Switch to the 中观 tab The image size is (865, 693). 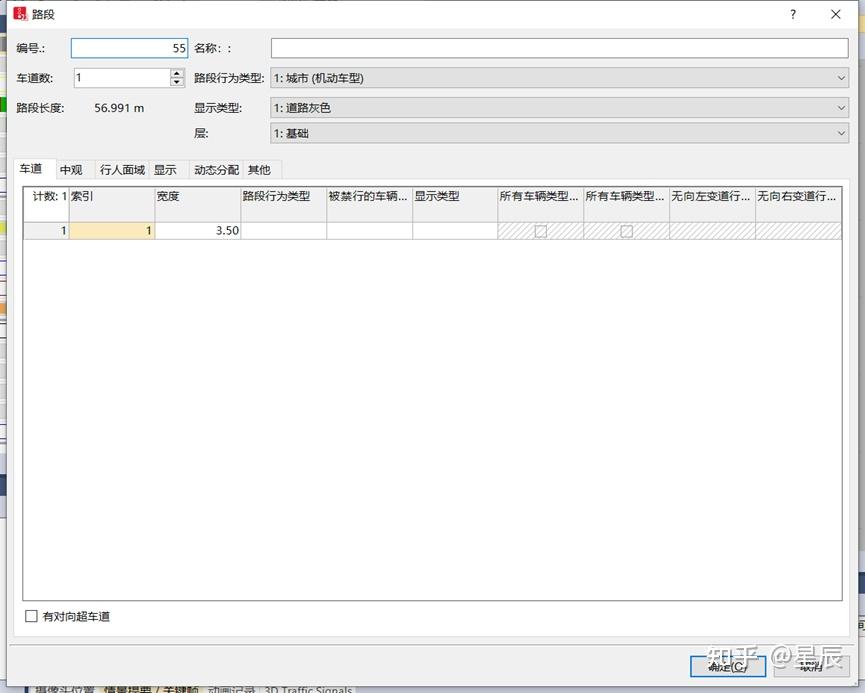pyautogui.click(x=71, y=169)
